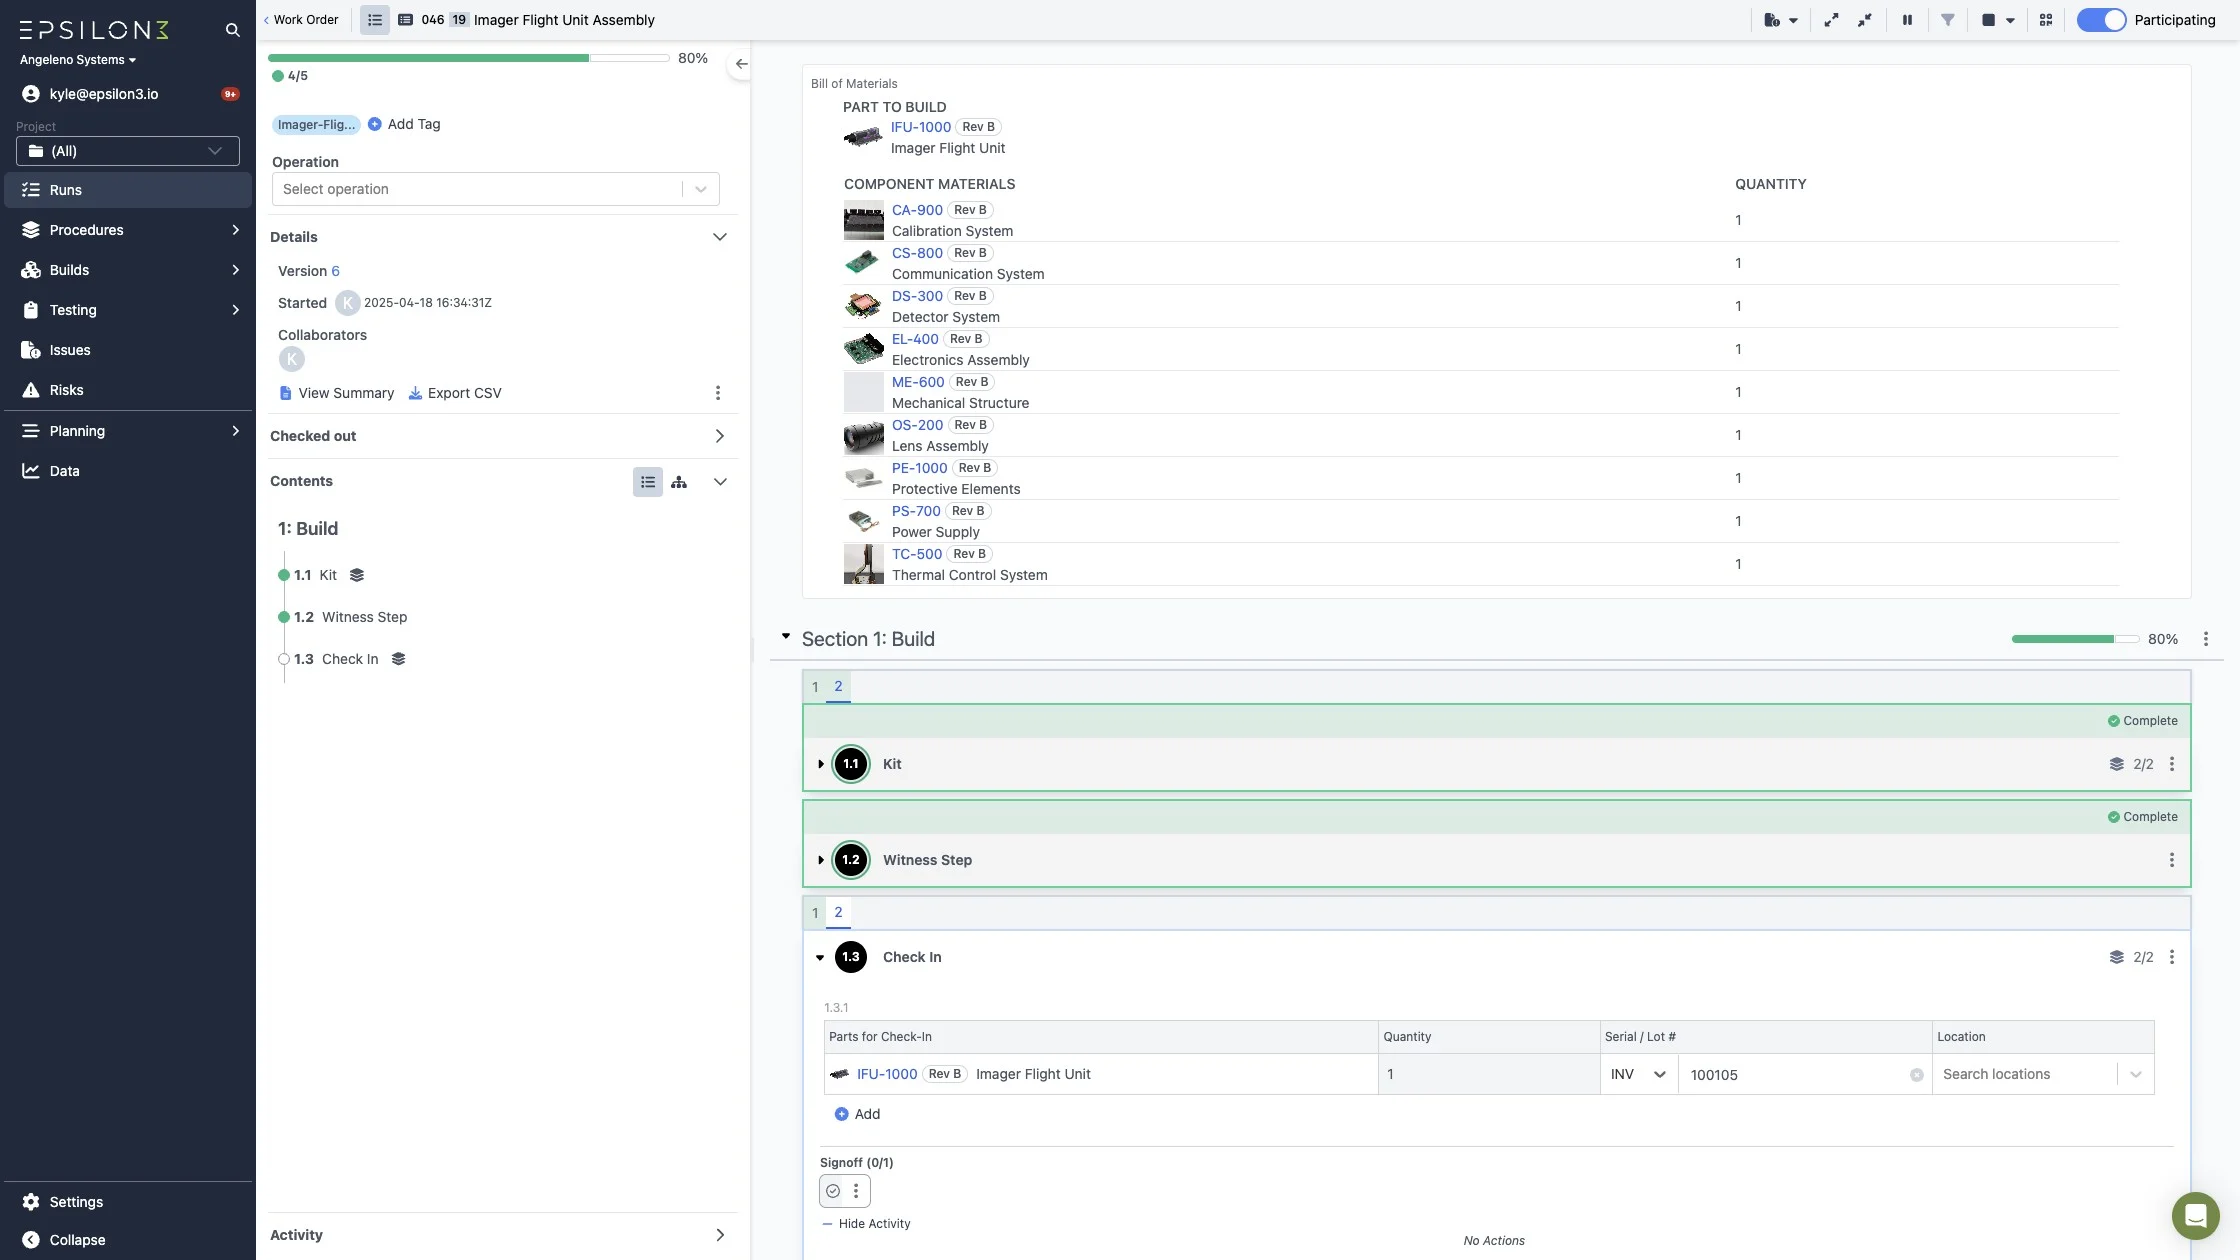Open the chat support bubble icon
This screenshot has width=2240, height=1260.
[x=2195, y=1215]
